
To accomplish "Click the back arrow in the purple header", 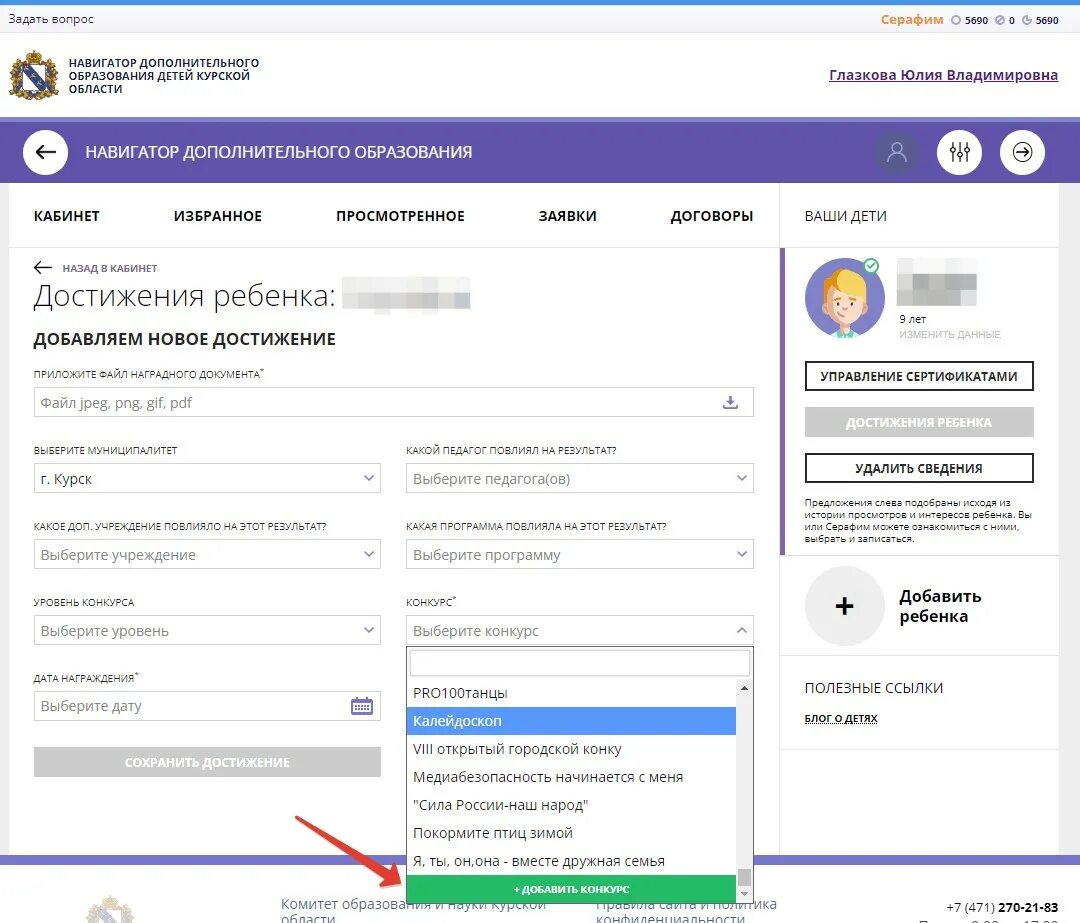I will point(45,151).
